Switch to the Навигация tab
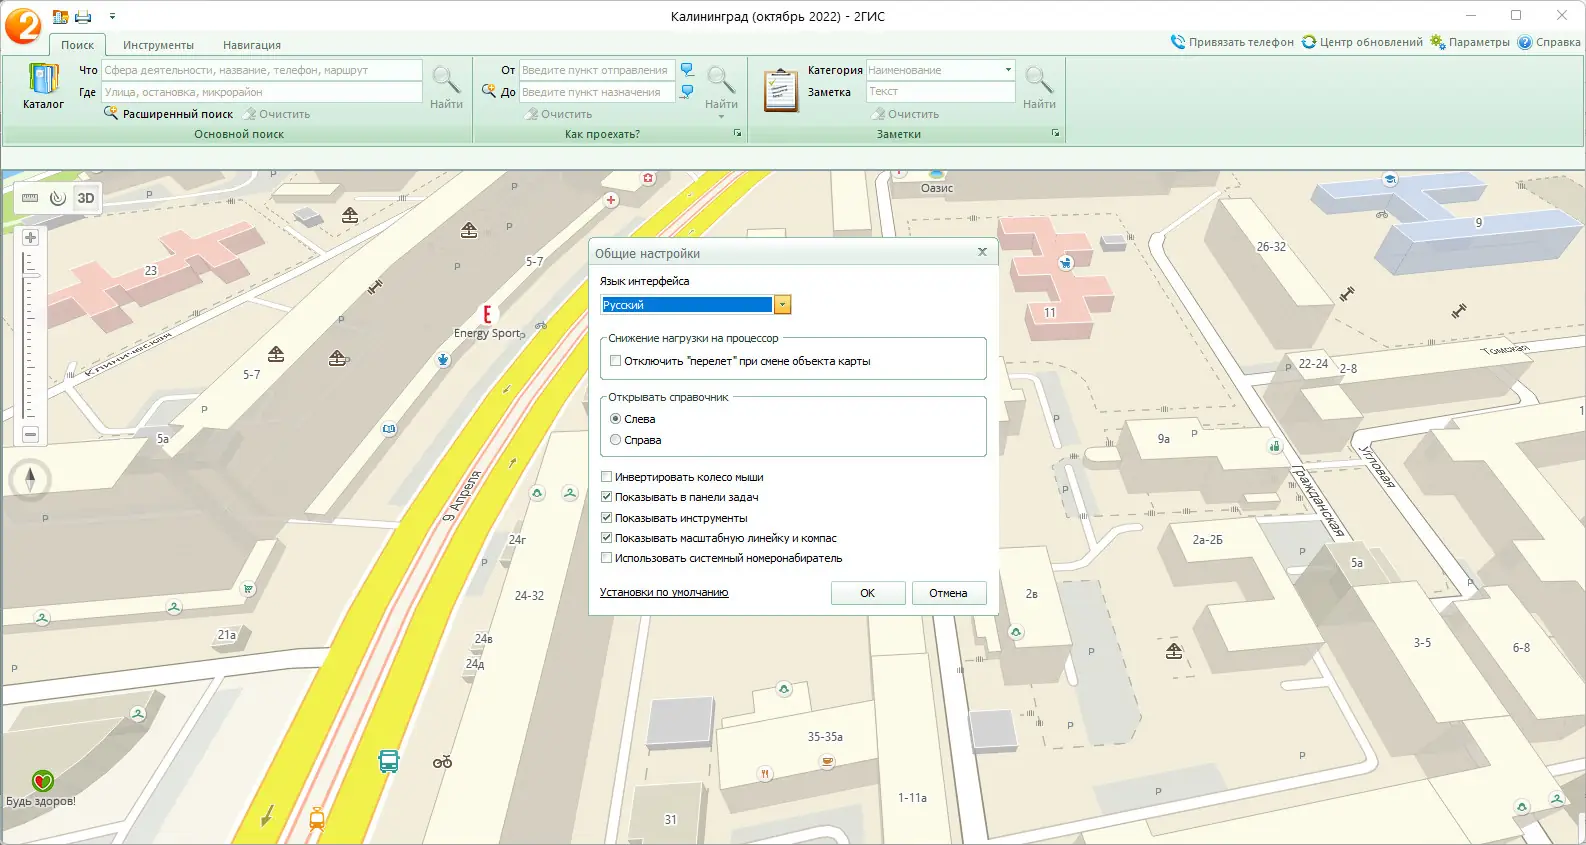This screenshot has height=845, width=1586. pyautogui.click(x=252, y=45)
